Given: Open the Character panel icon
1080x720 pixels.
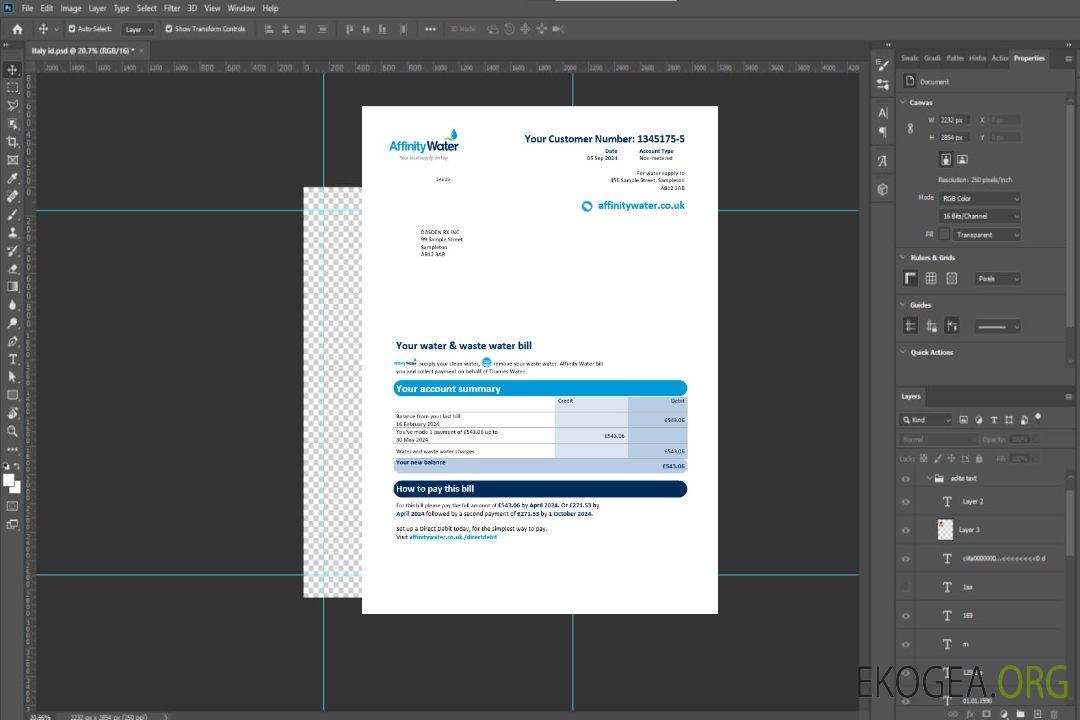Looking at the screenshot, I should (x=883, y=112).
